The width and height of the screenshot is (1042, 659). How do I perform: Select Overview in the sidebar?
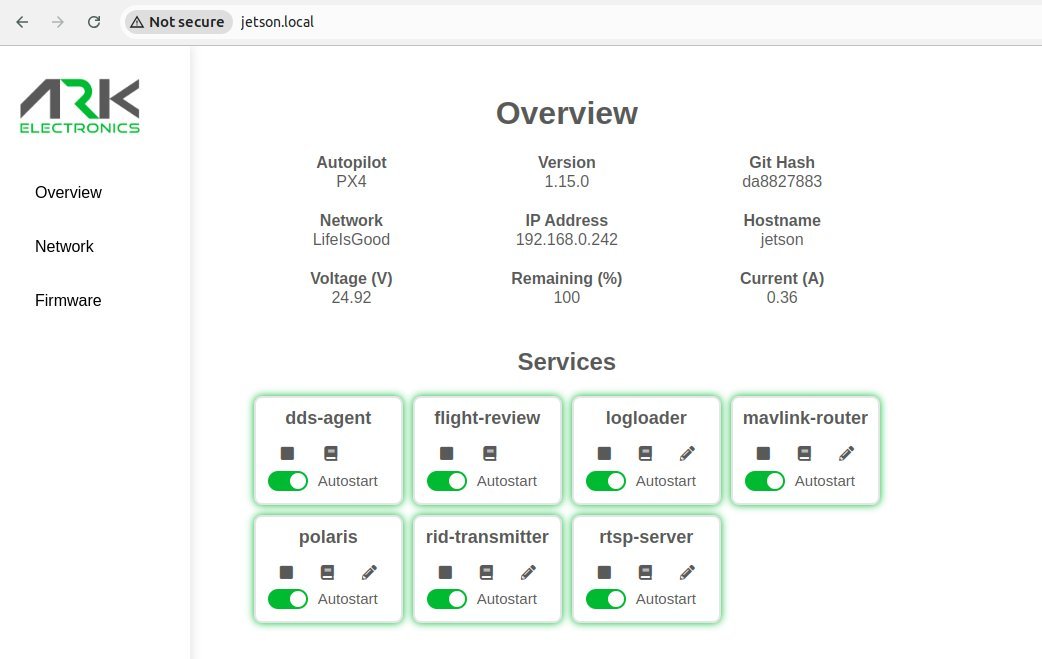[68, 193]
